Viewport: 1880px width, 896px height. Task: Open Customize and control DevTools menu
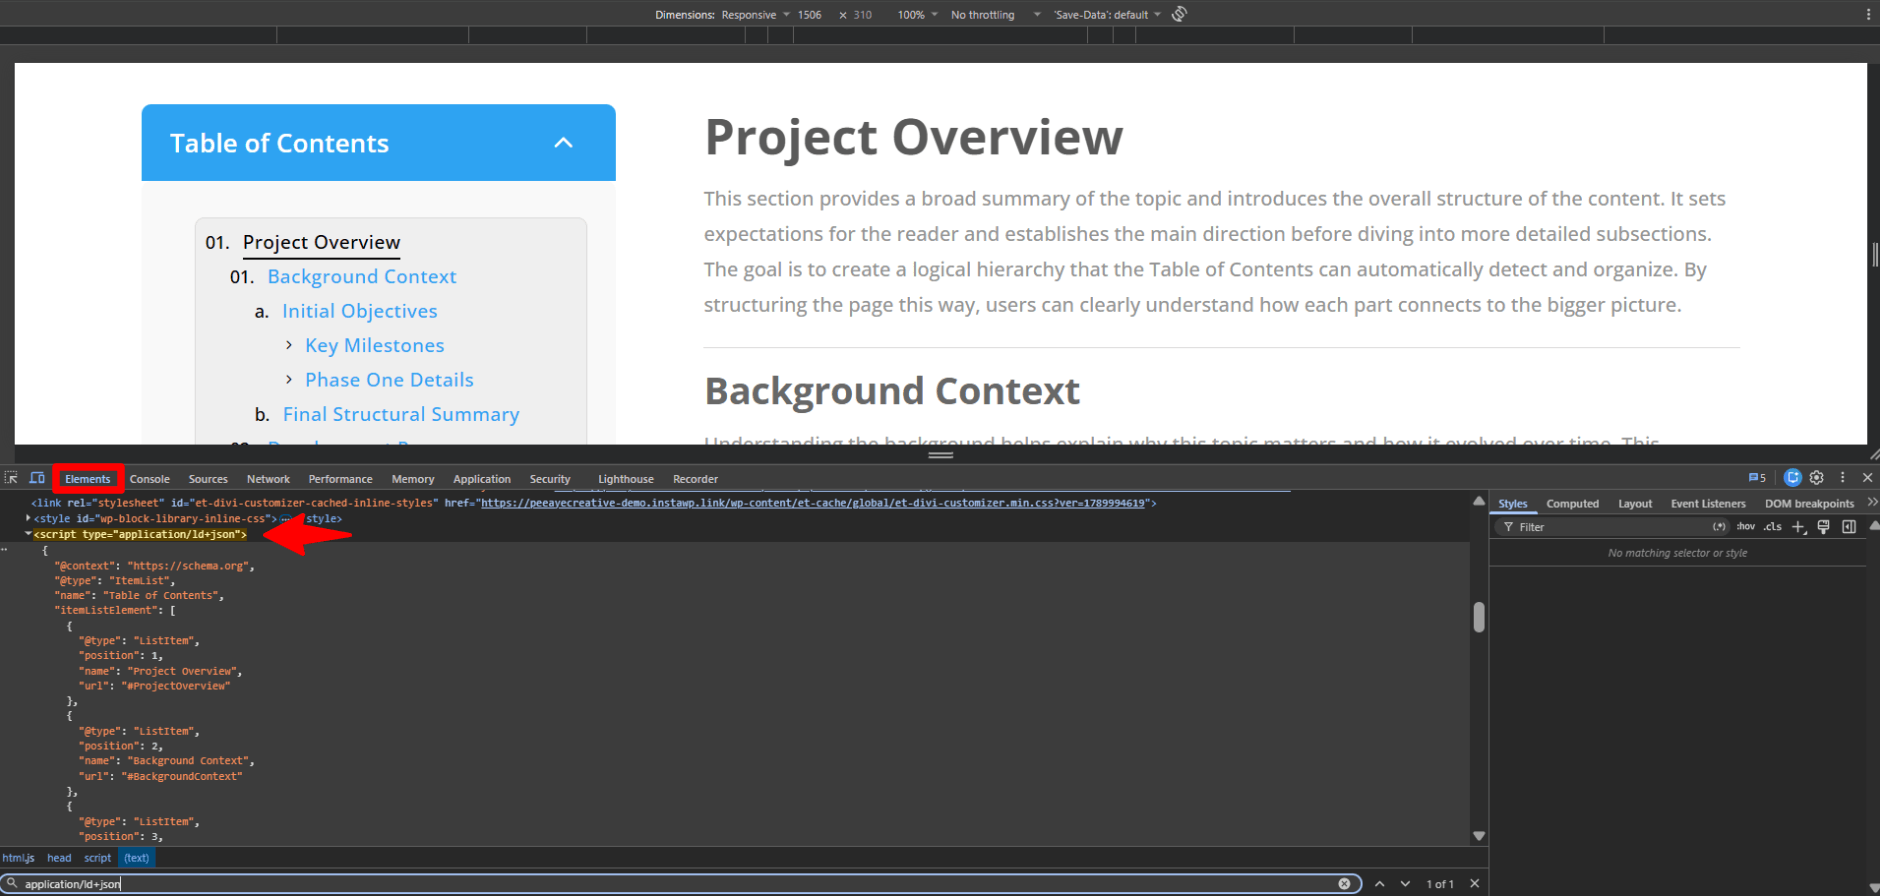coord(1842,478)
